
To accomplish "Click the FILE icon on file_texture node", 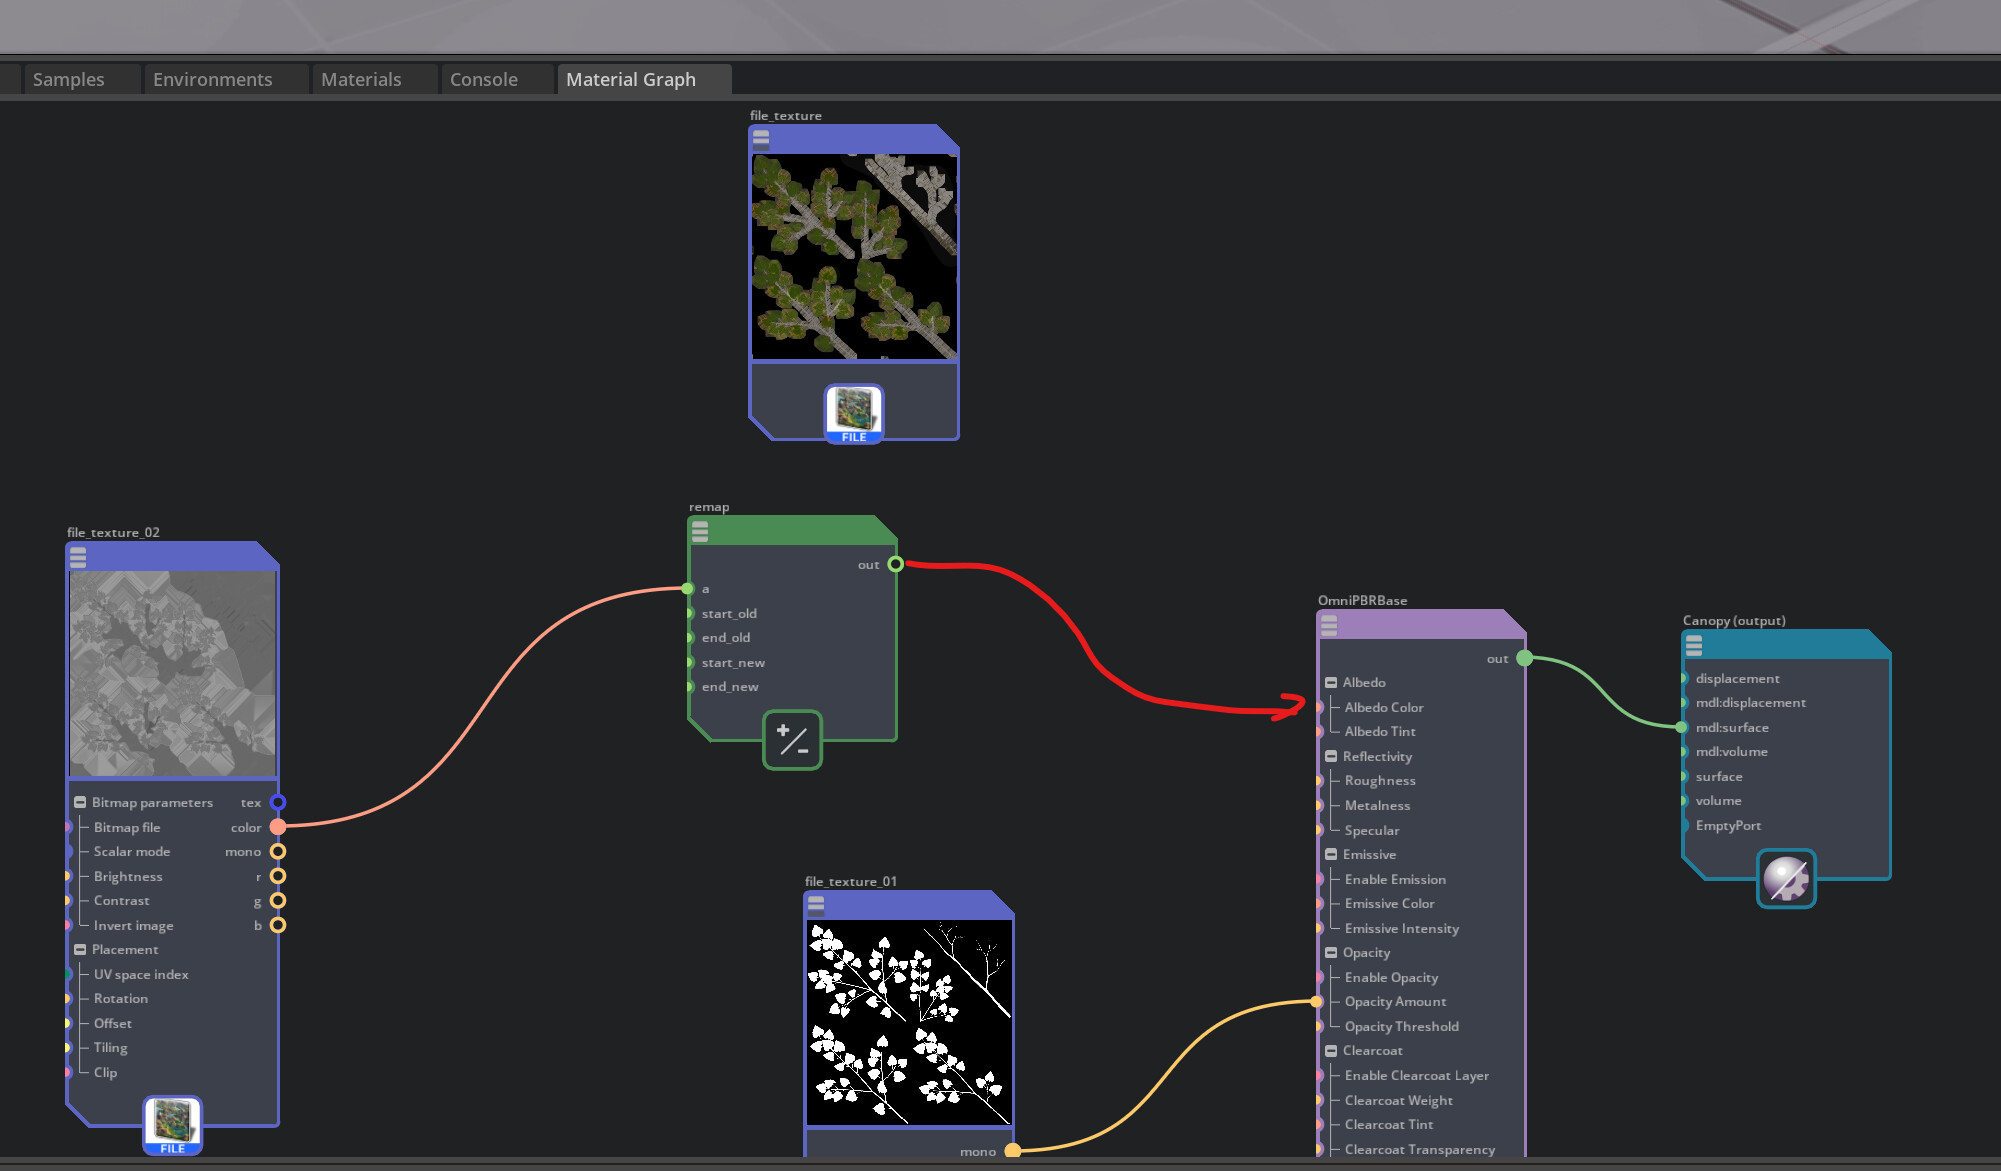I will (853, 412).
